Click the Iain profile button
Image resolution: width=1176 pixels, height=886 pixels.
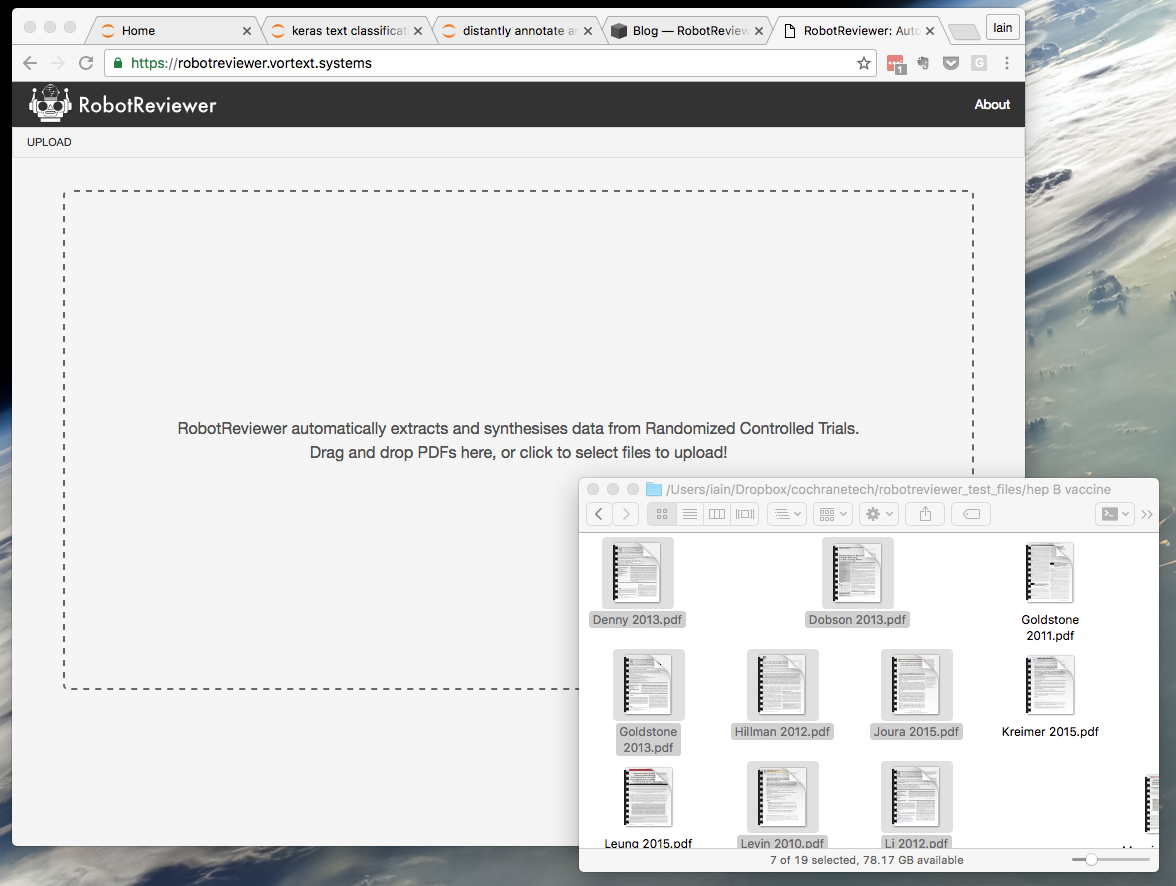click(1002, 28)
